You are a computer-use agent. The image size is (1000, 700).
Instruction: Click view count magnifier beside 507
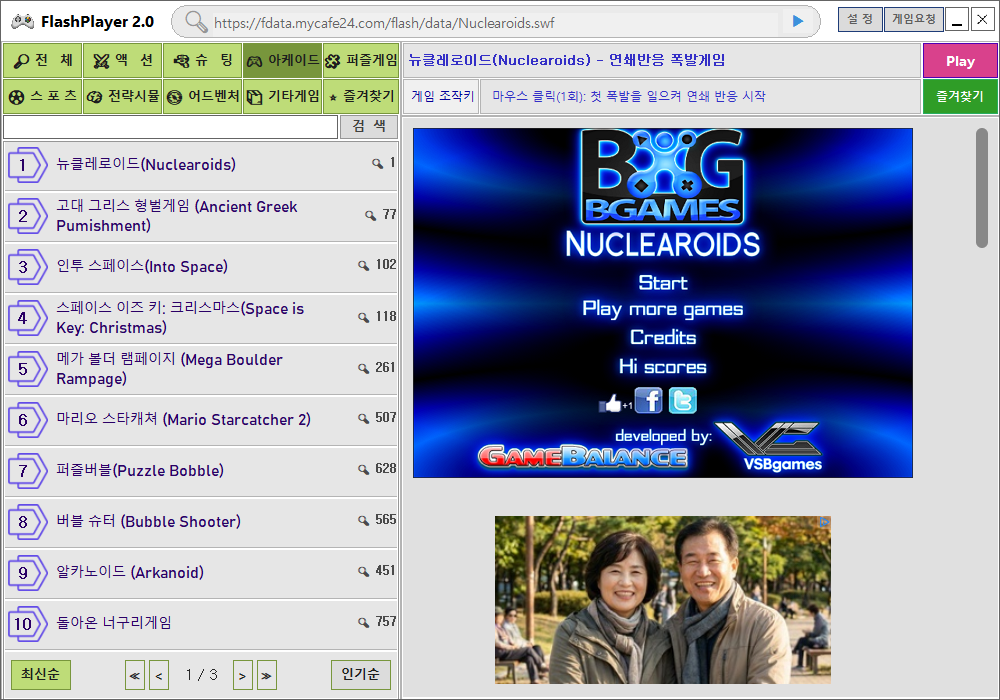point(364,419)
